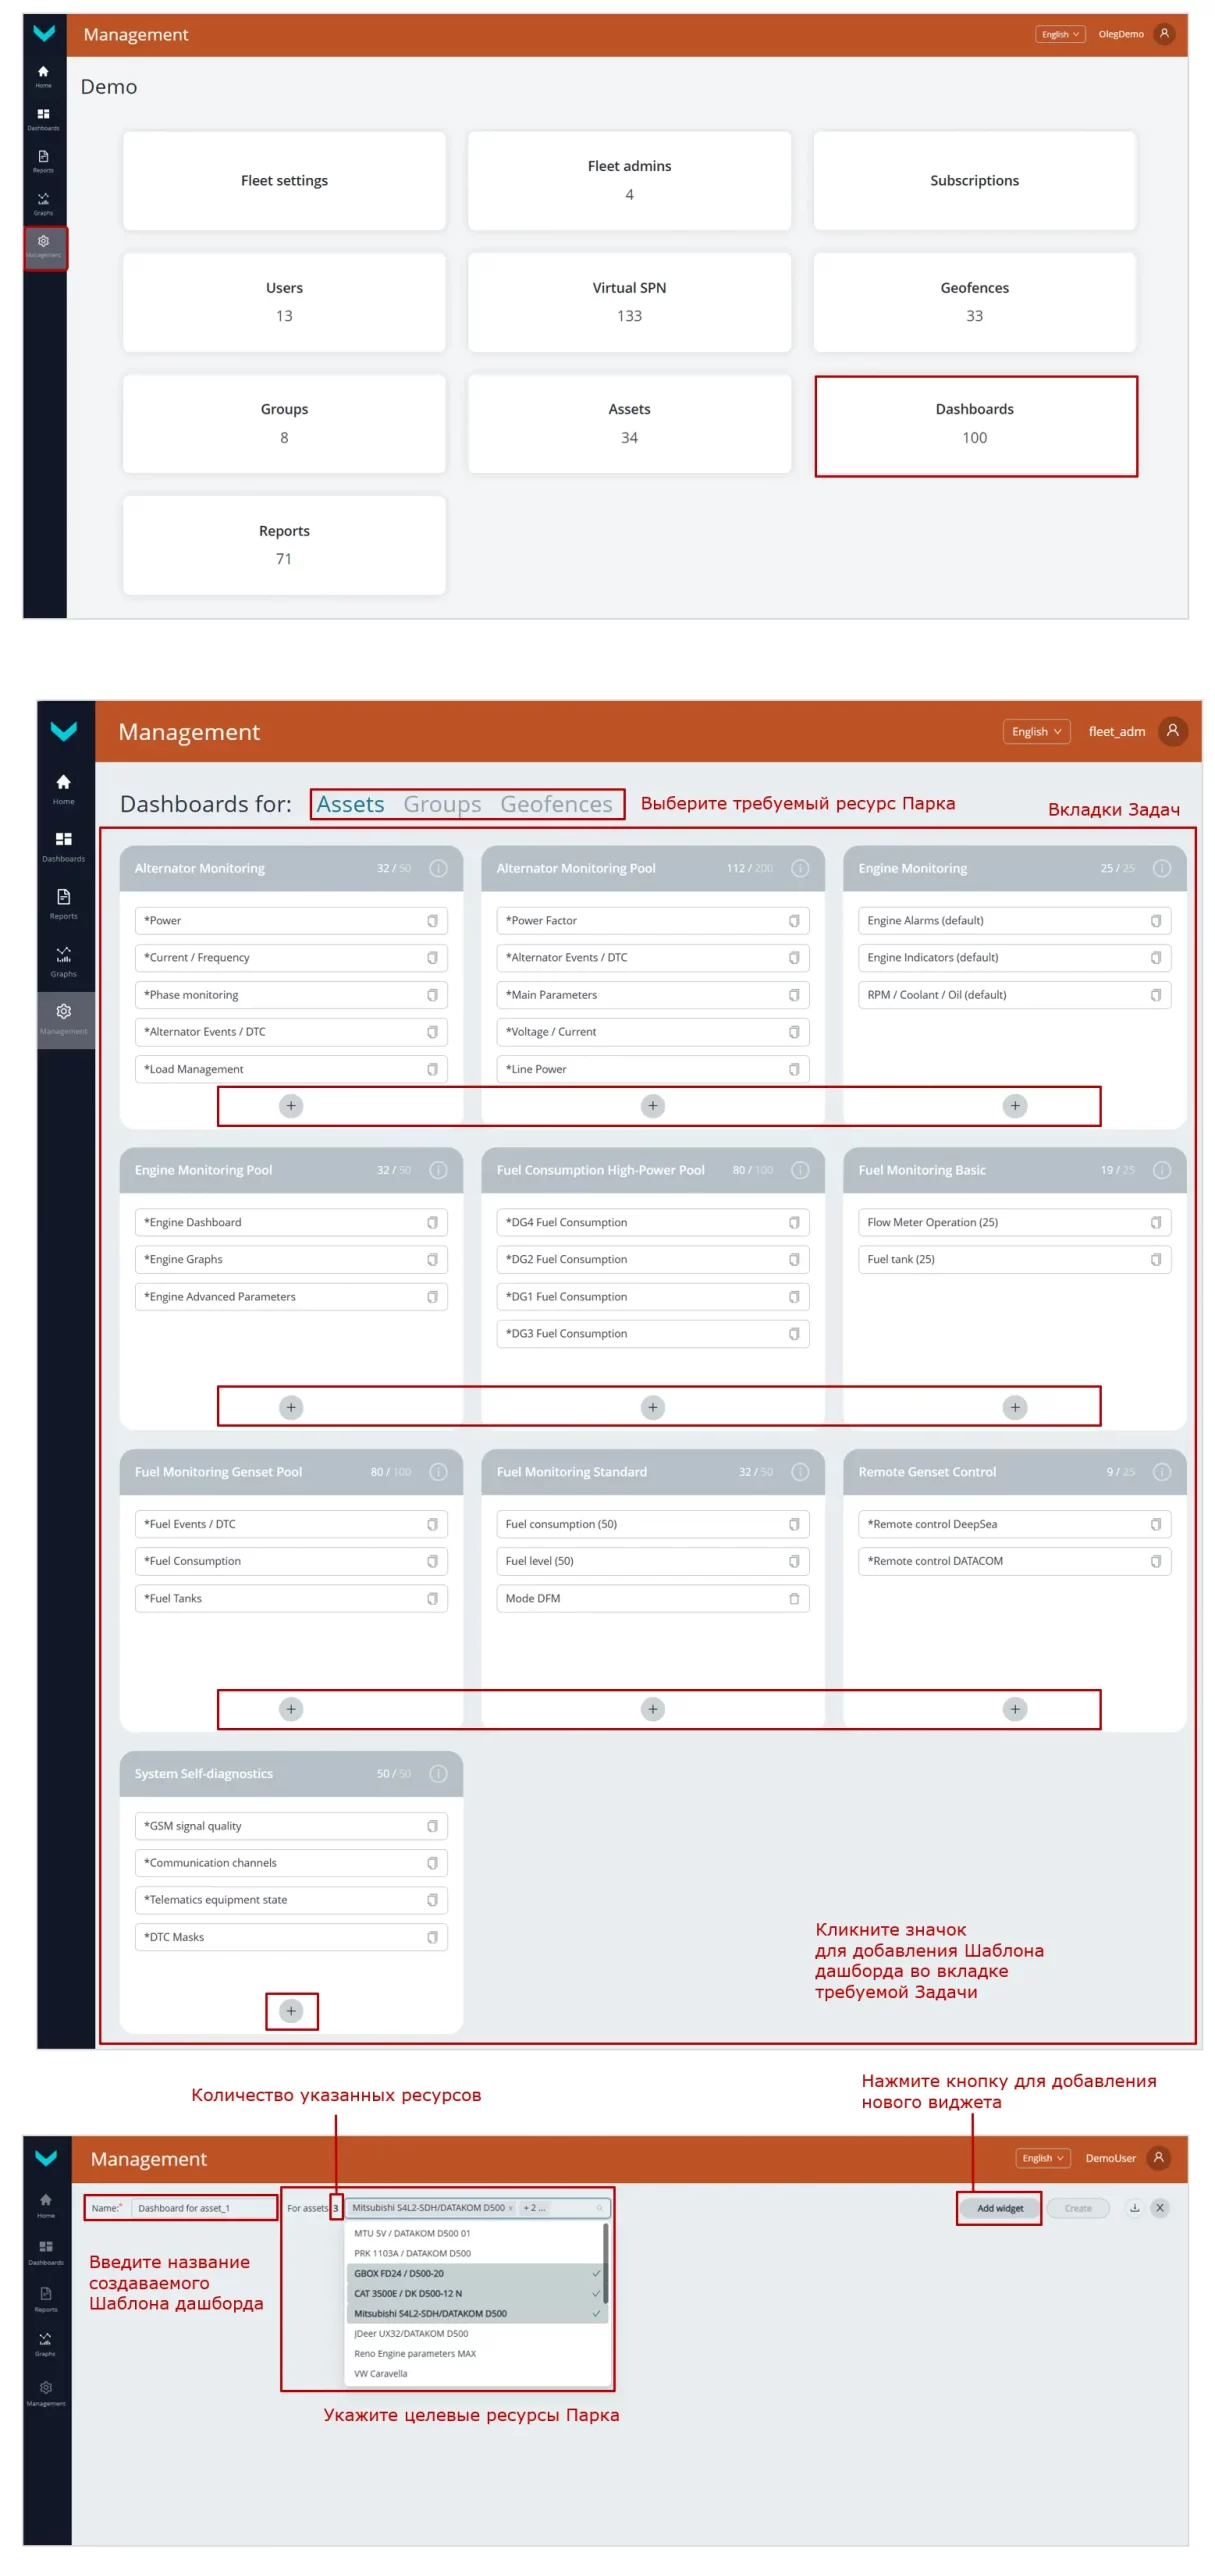Open the Dashboards tile showing 100
The height and width of the screenshot is (2560, 1215).
coord(975,424)
